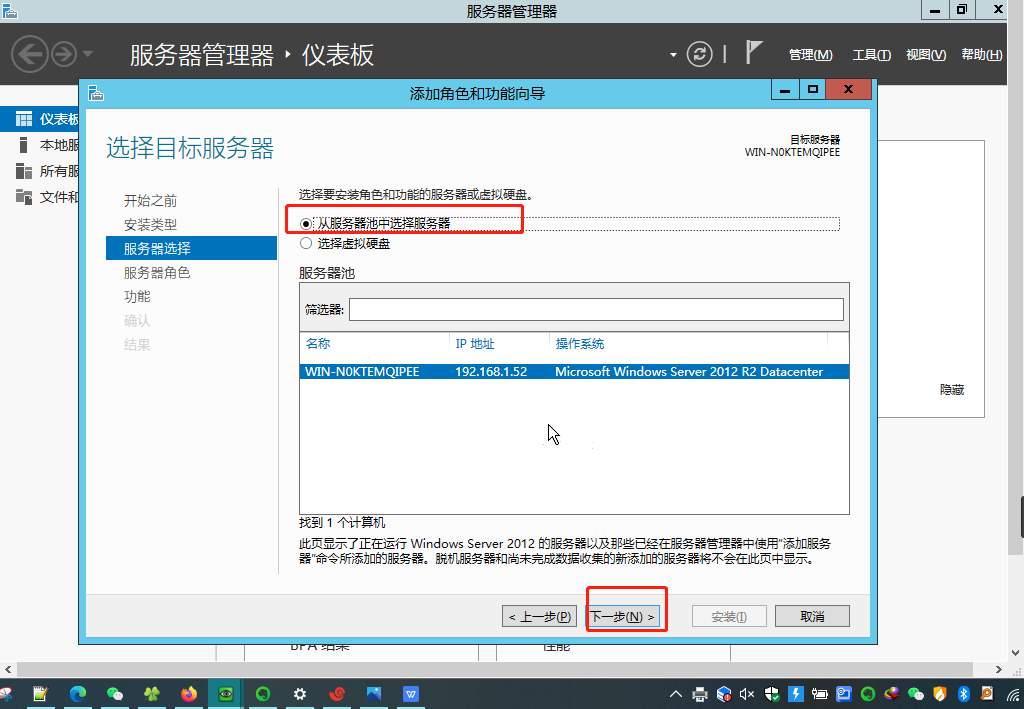The width and height of the screenshot is (1024, 709).
Task: Select 仪表板 in the left sidebar
Action: 39,119
